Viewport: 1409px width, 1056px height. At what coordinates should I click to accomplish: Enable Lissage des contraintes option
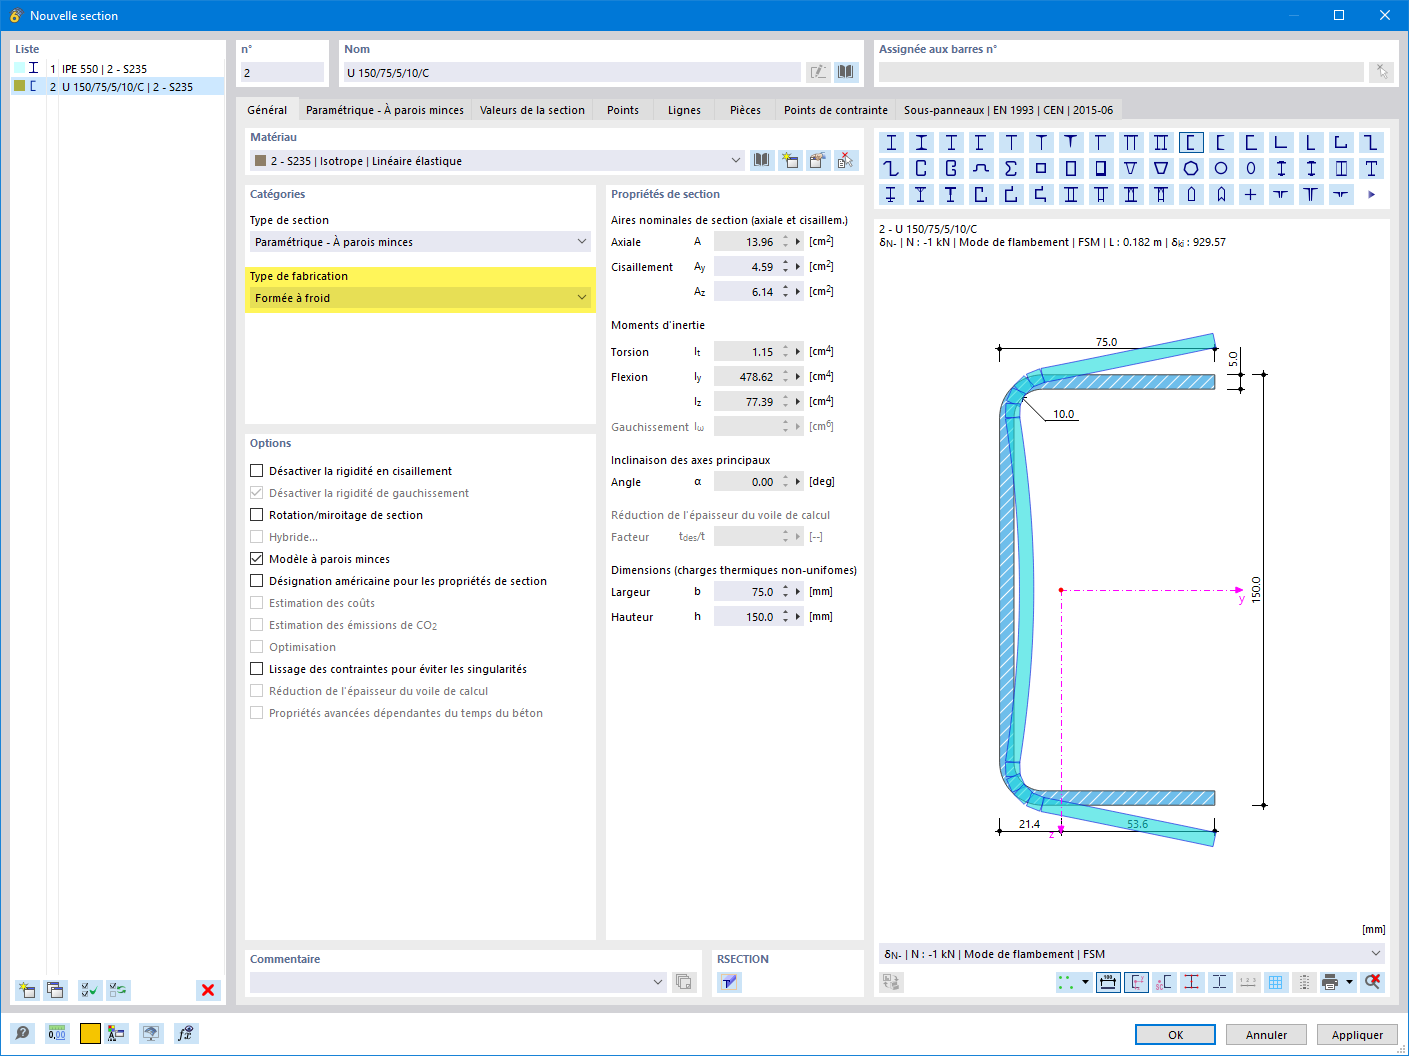click(x=257, y=669)
